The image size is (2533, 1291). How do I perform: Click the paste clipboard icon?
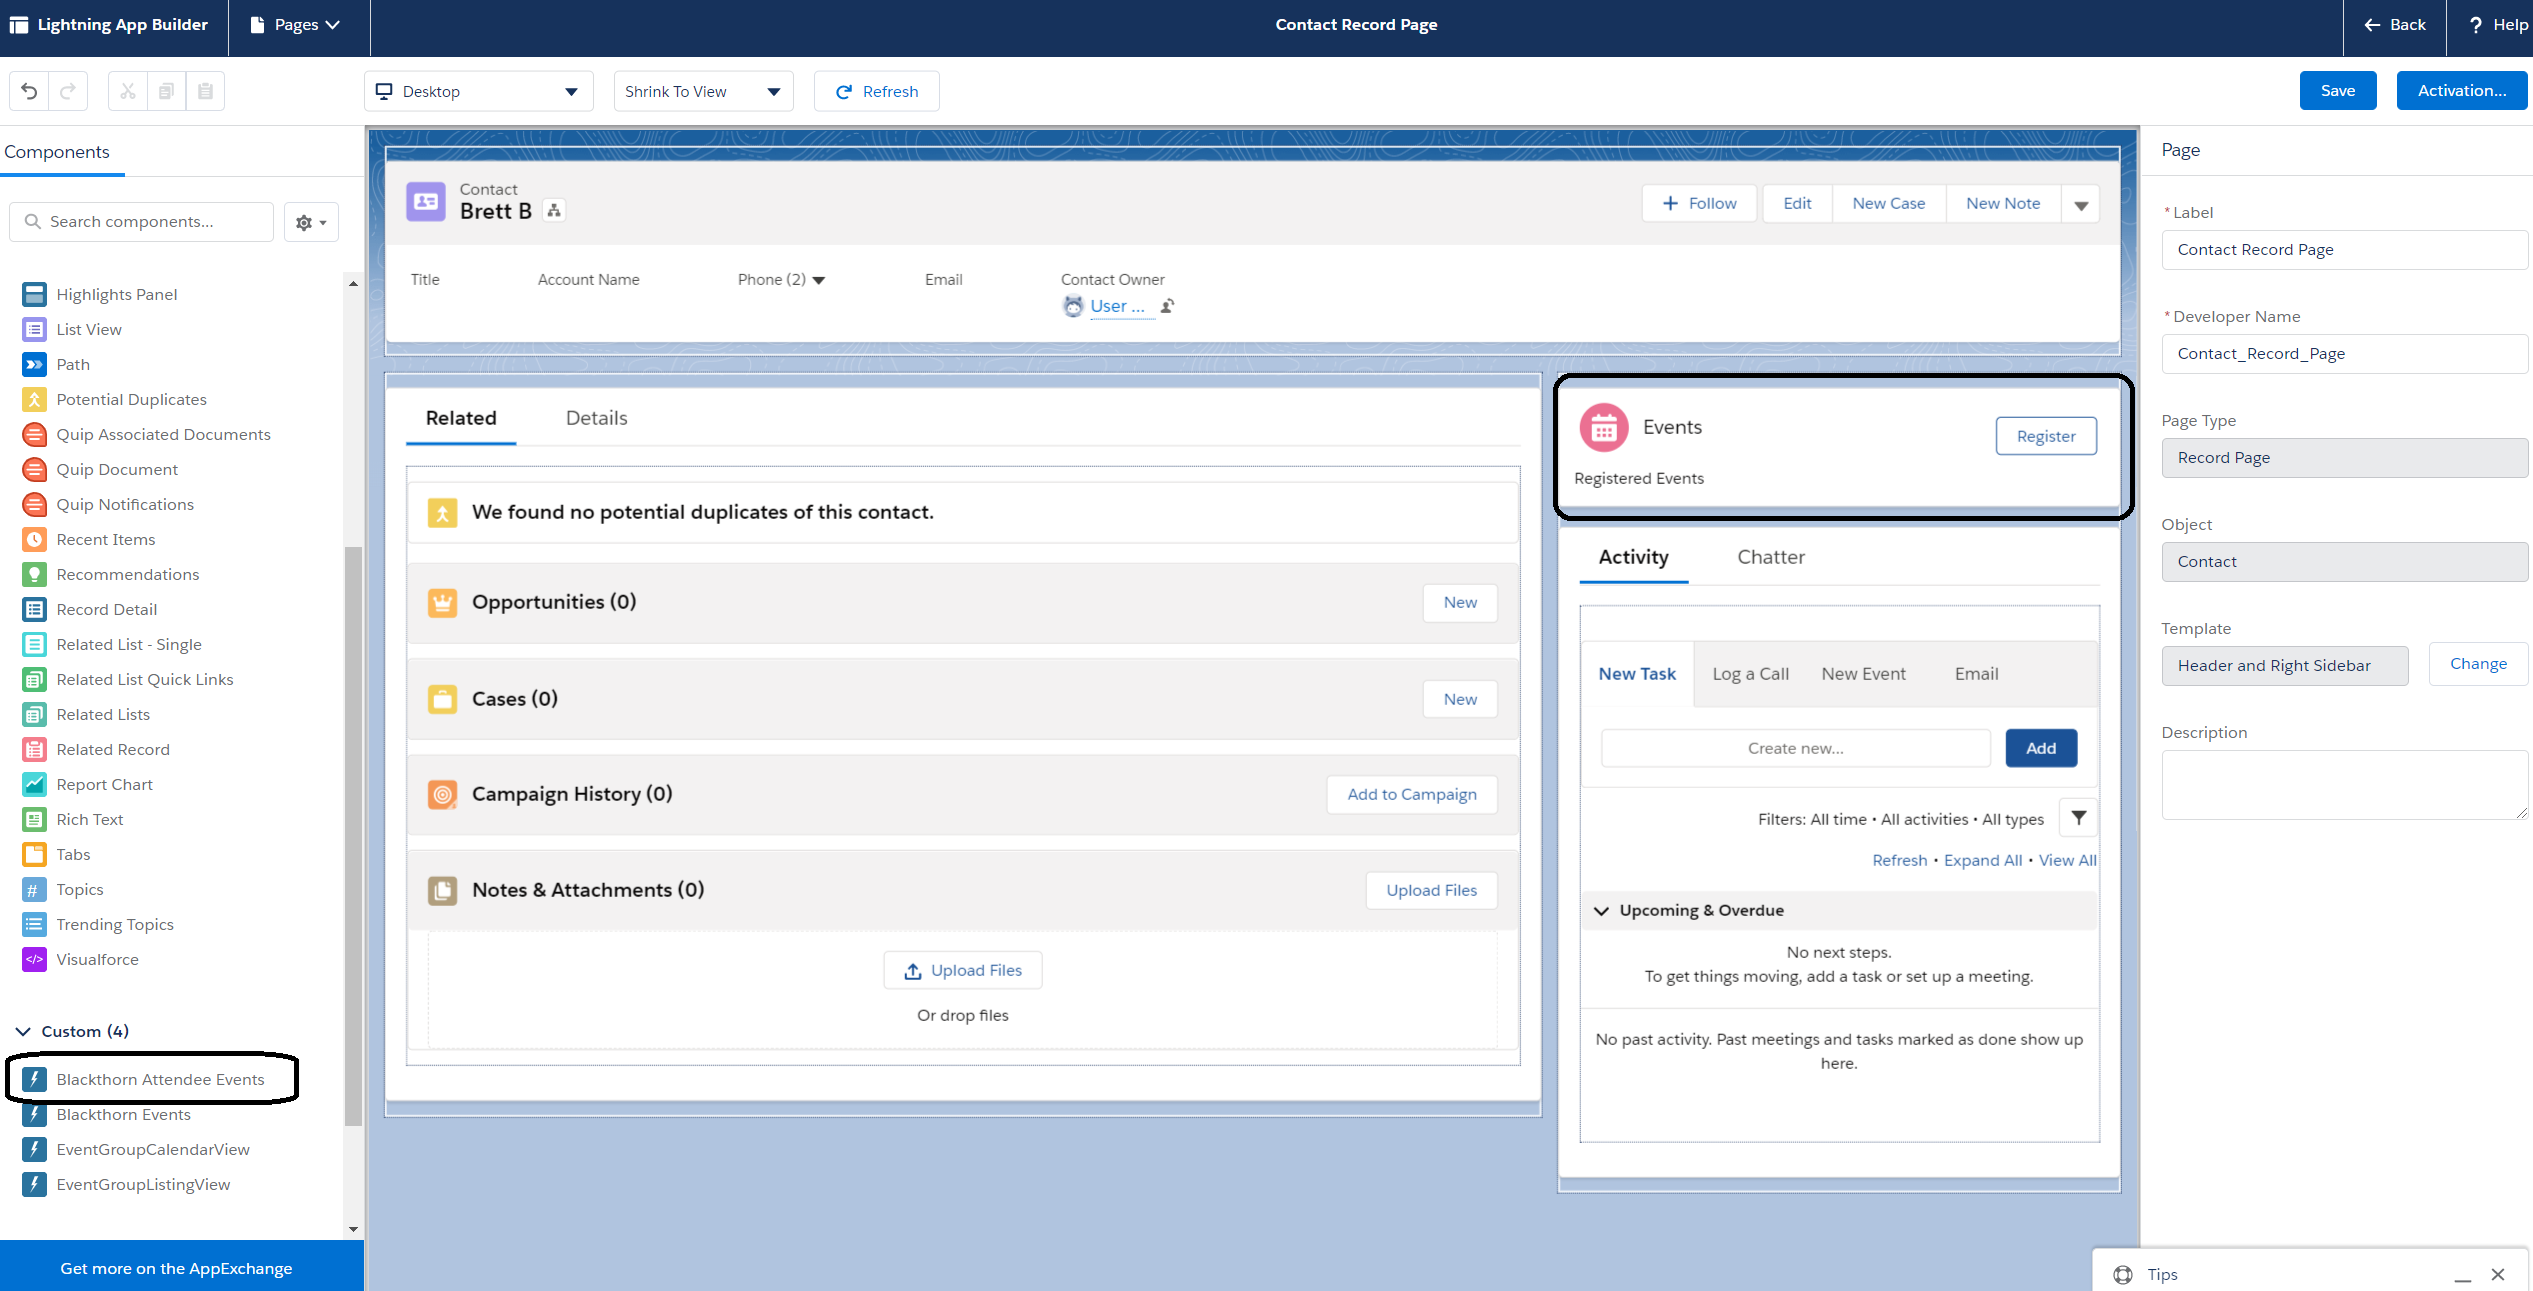205,91
